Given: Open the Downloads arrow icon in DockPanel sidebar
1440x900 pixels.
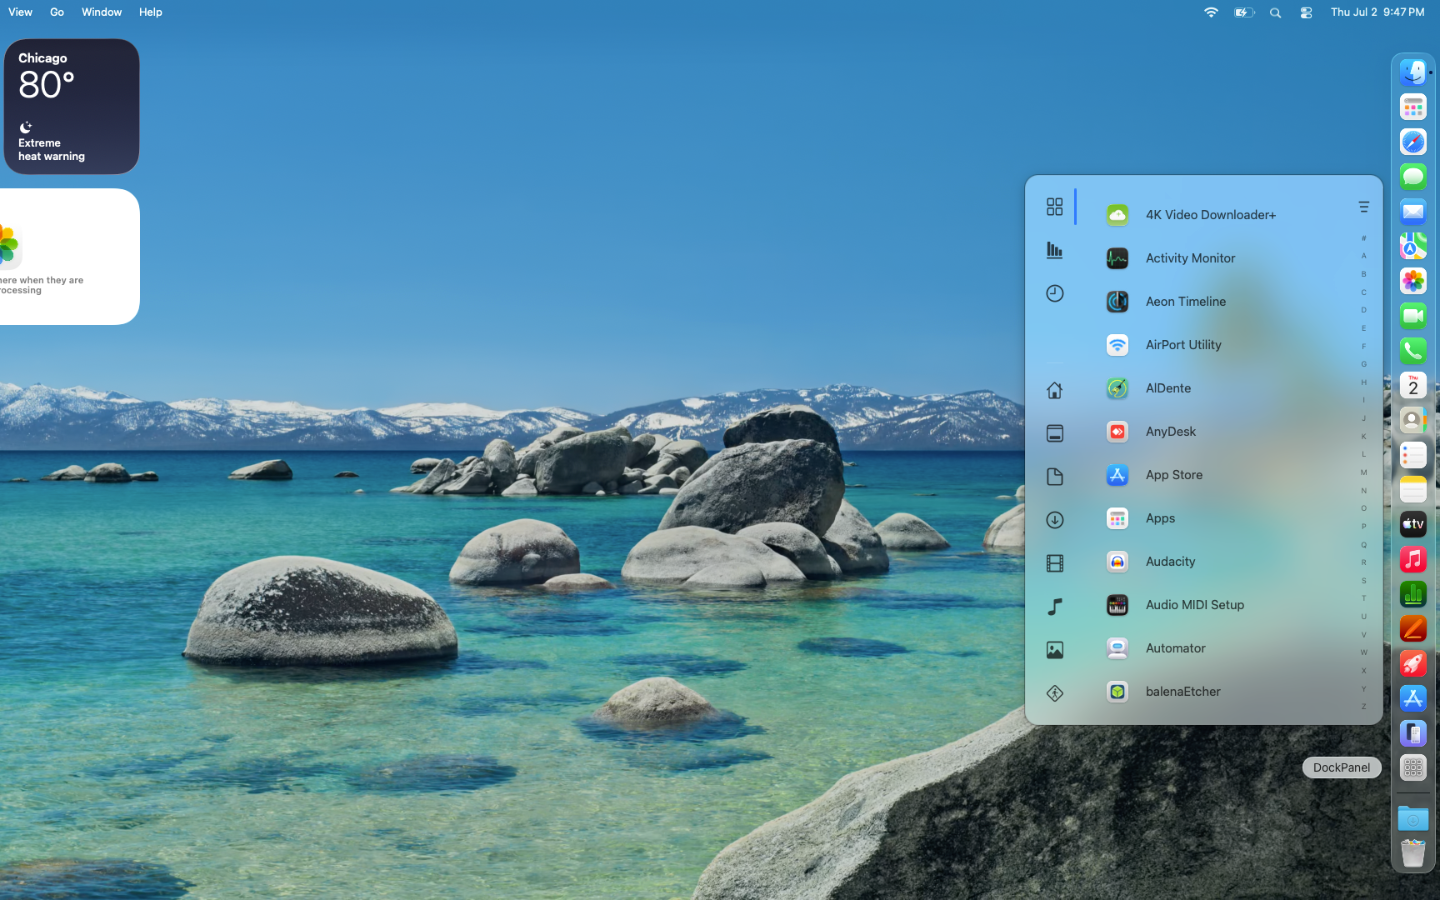Looking at the screenshot, I should pyautogui.click(x=1054, y=520).
